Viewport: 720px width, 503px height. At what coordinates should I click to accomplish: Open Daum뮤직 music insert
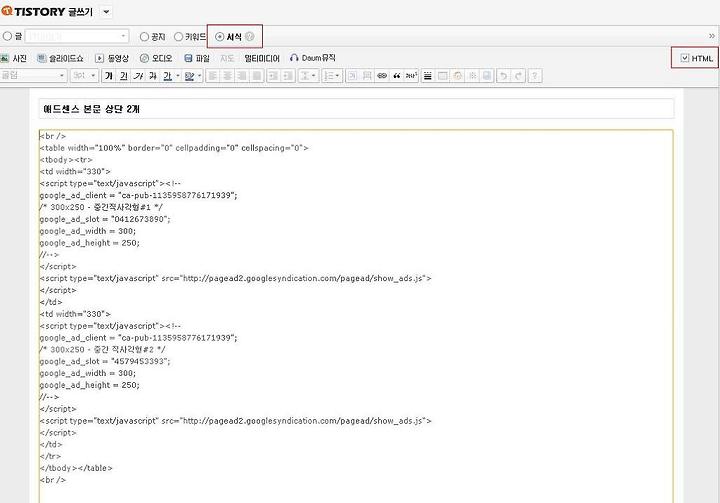click(x=313, y=58)
